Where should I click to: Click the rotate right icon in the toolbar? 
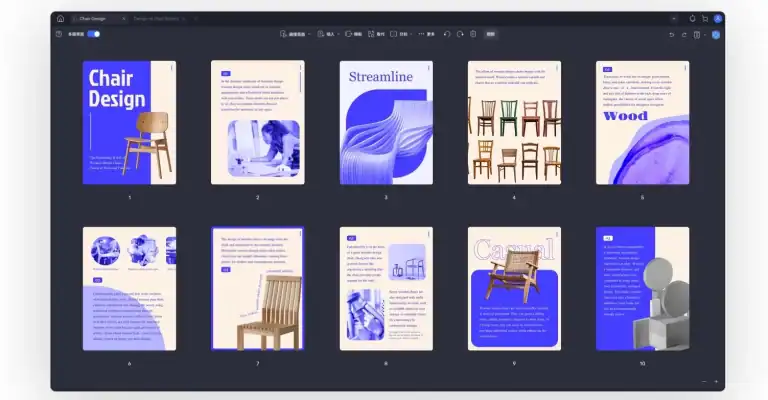[459, 34]
